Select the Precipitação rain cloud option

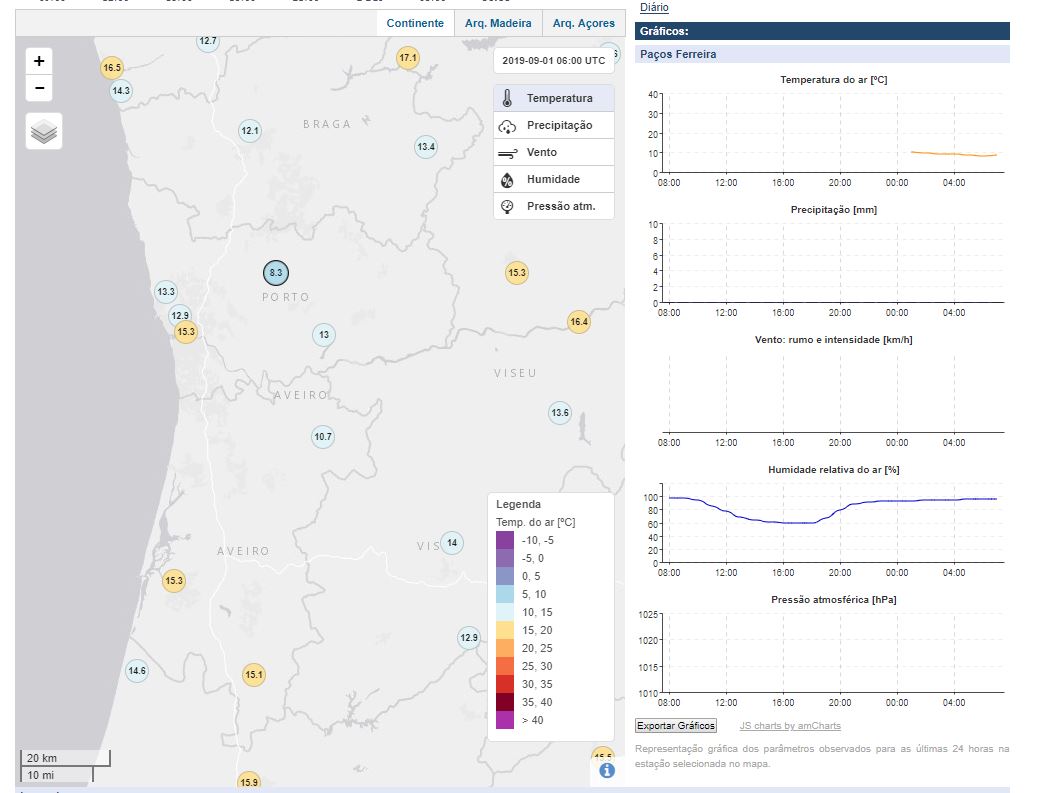[x=554, y=125]
